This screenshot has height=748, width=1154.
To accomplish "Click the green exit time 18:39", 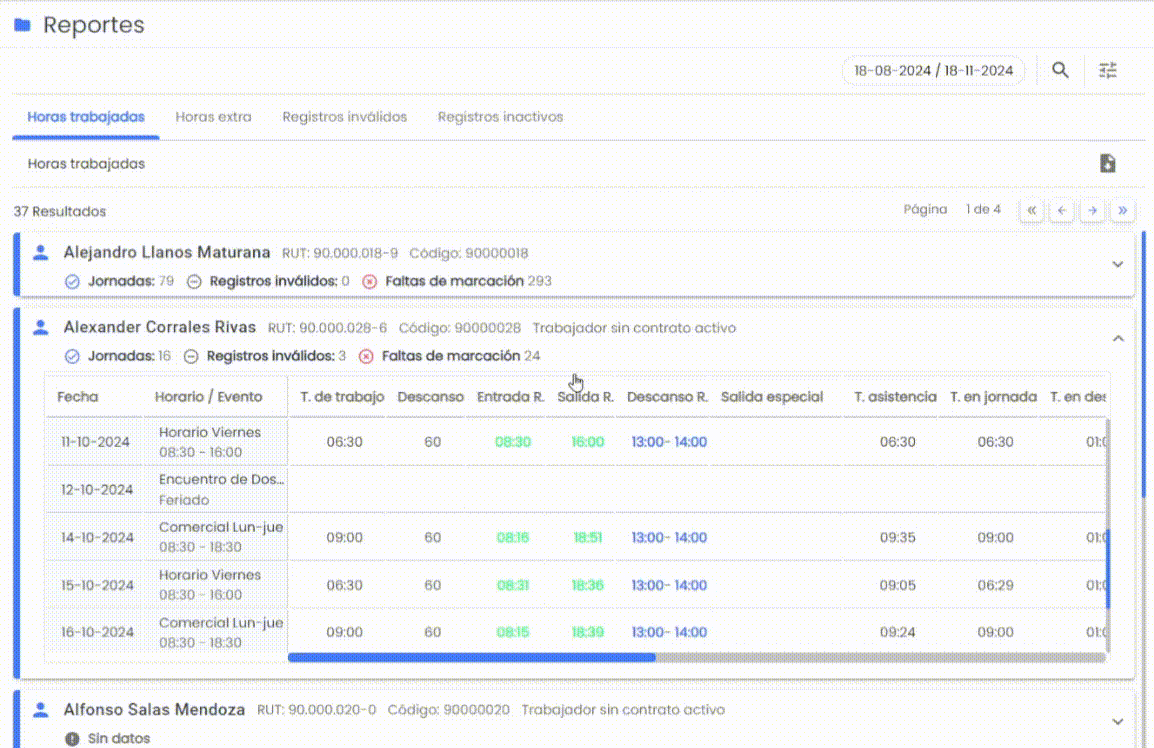I will pos(587,632).
